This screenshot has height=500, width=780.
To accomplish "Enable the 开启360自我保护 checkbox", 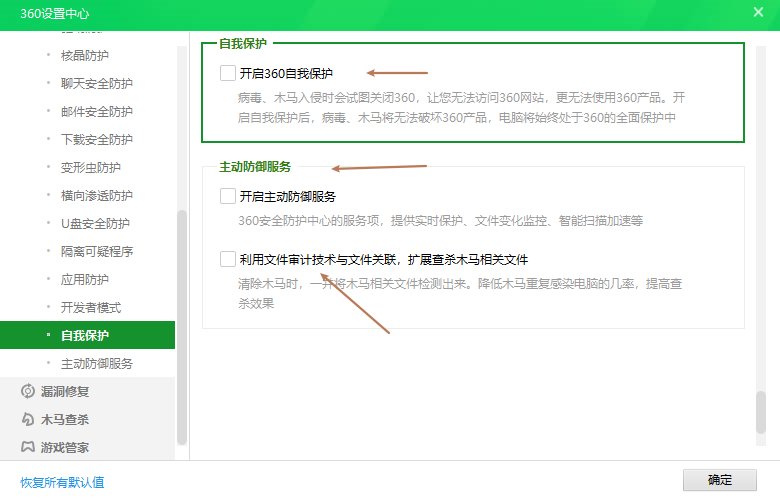I will pyautogui.click(x=228, y=73).
